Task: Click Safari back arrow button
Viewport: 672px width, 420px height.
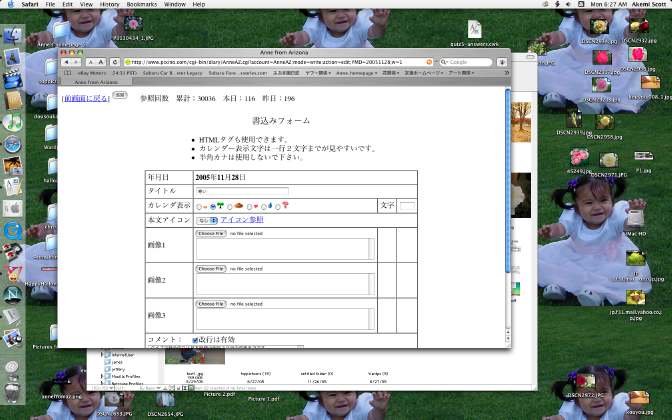Action: point(66,62)
